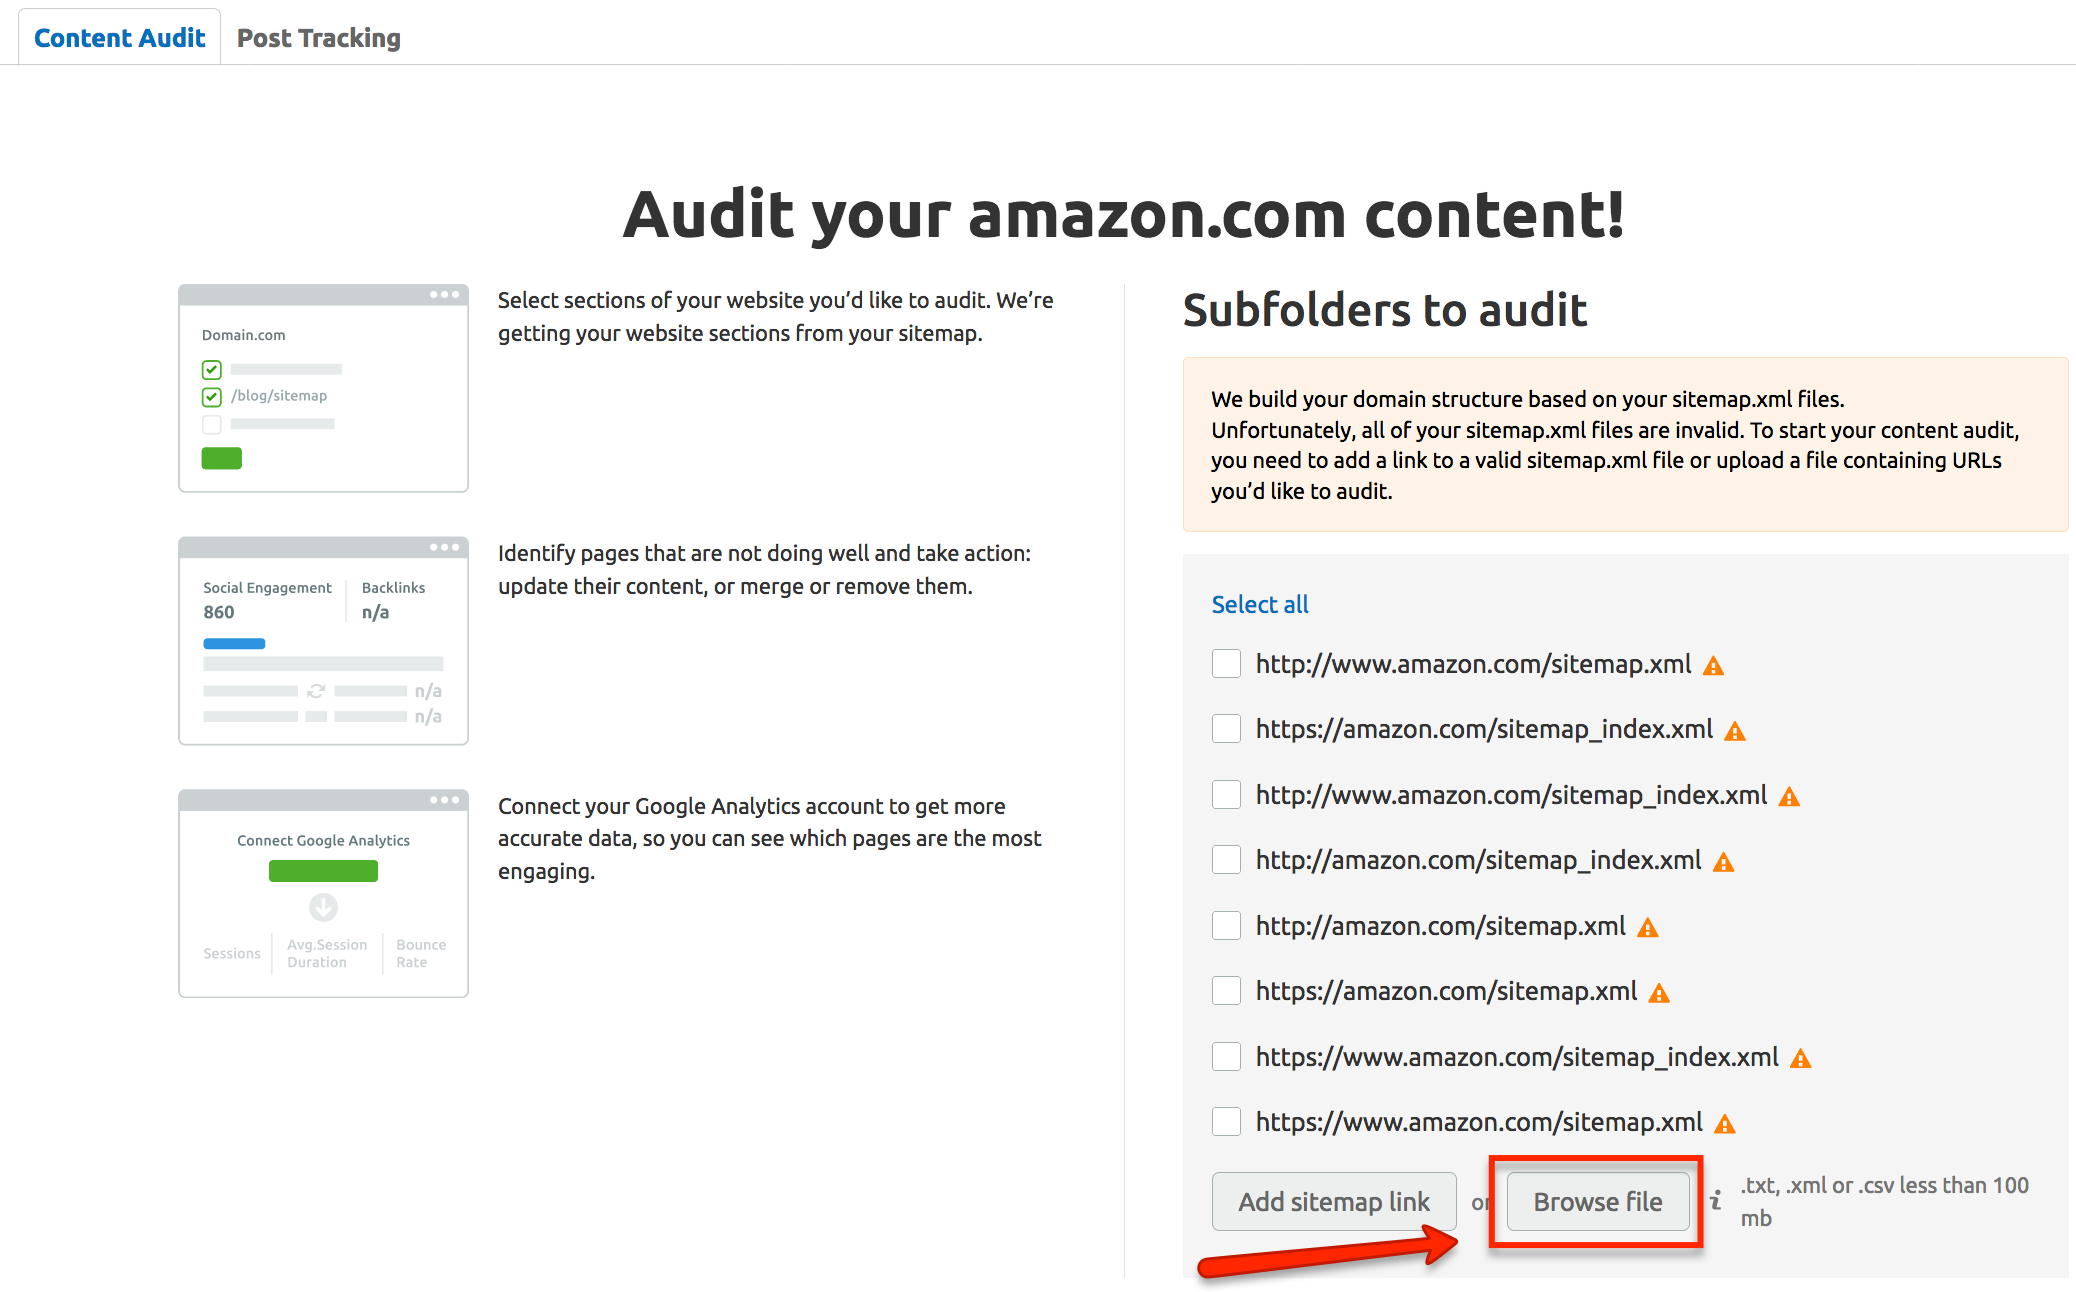Image resolution: width=2076 pixels, height=1292 pixels.
Task: Click the info icon next to Browse file
Action: (1716, 1200)
